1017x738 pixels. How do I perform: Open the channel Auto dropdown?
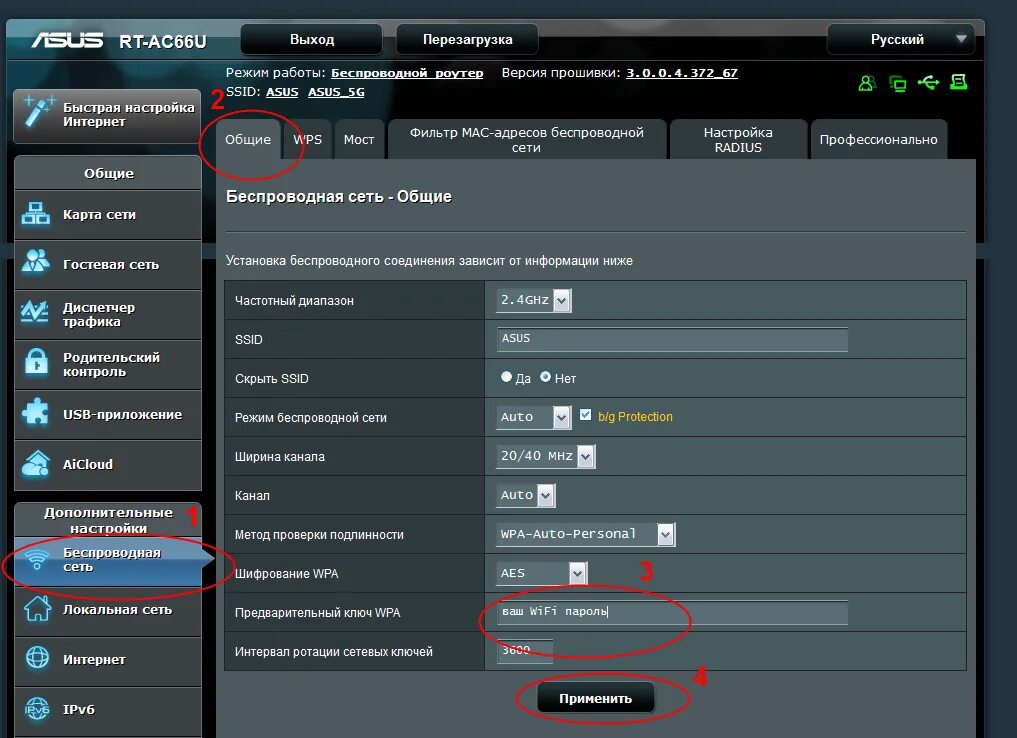tap(525, 495)
